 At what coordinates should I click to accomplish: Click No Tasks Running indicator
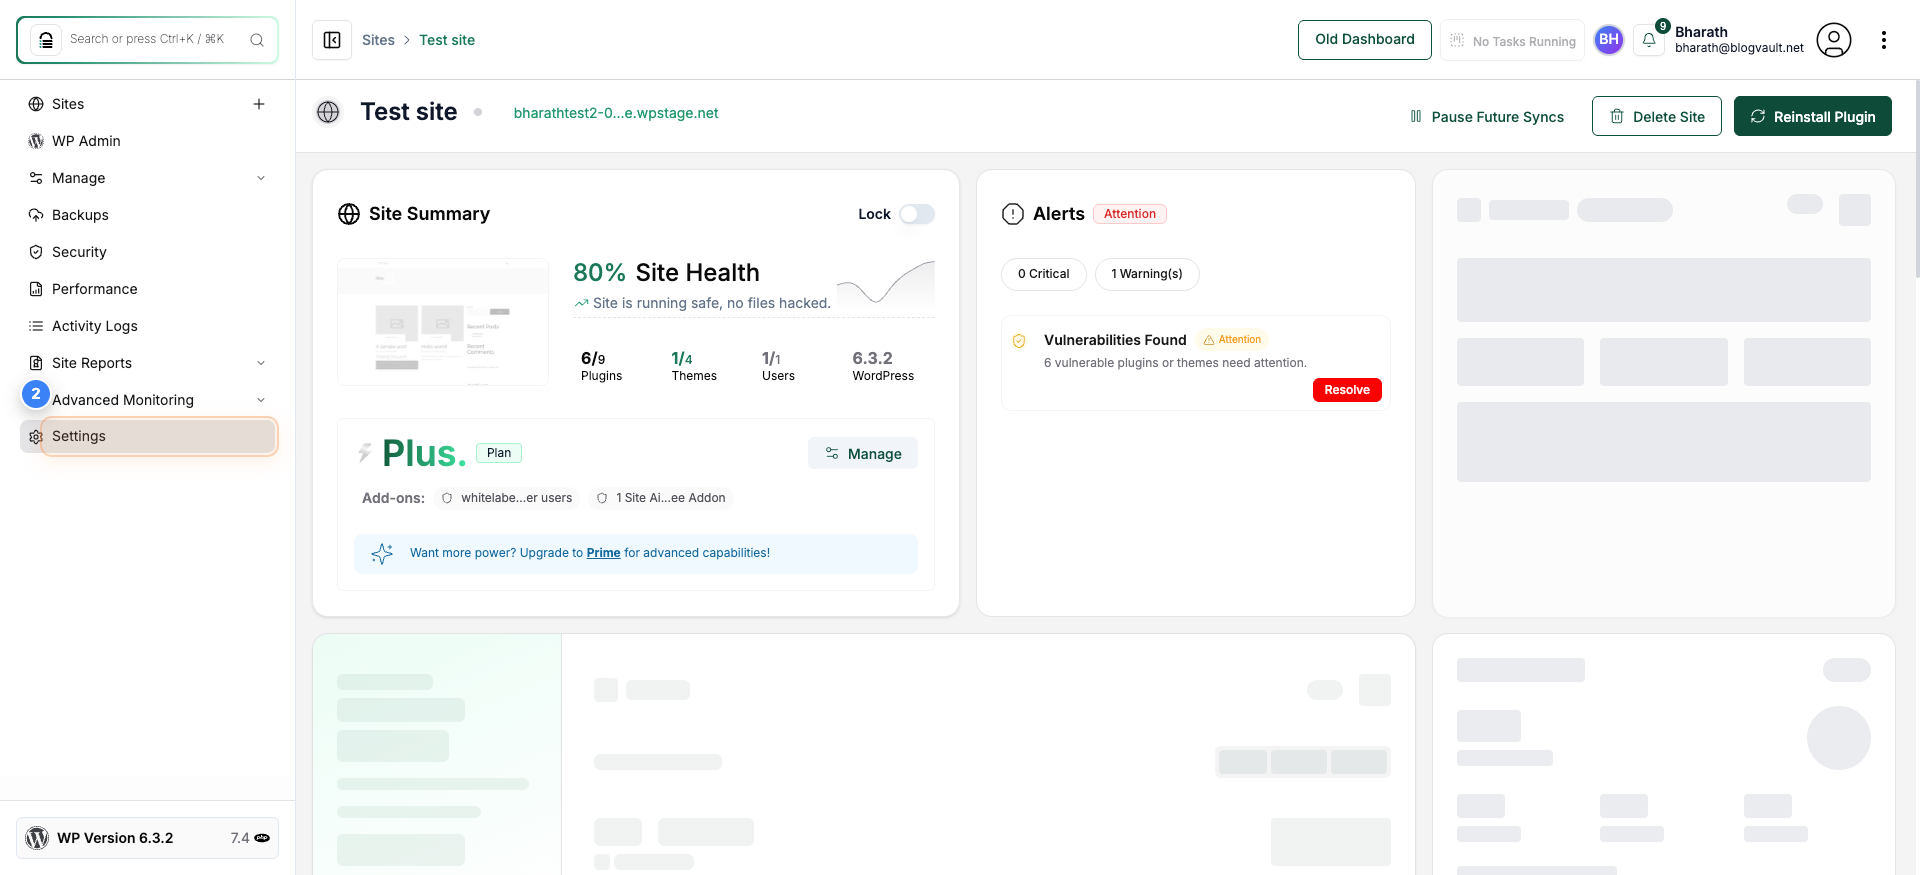(1512, 40)
